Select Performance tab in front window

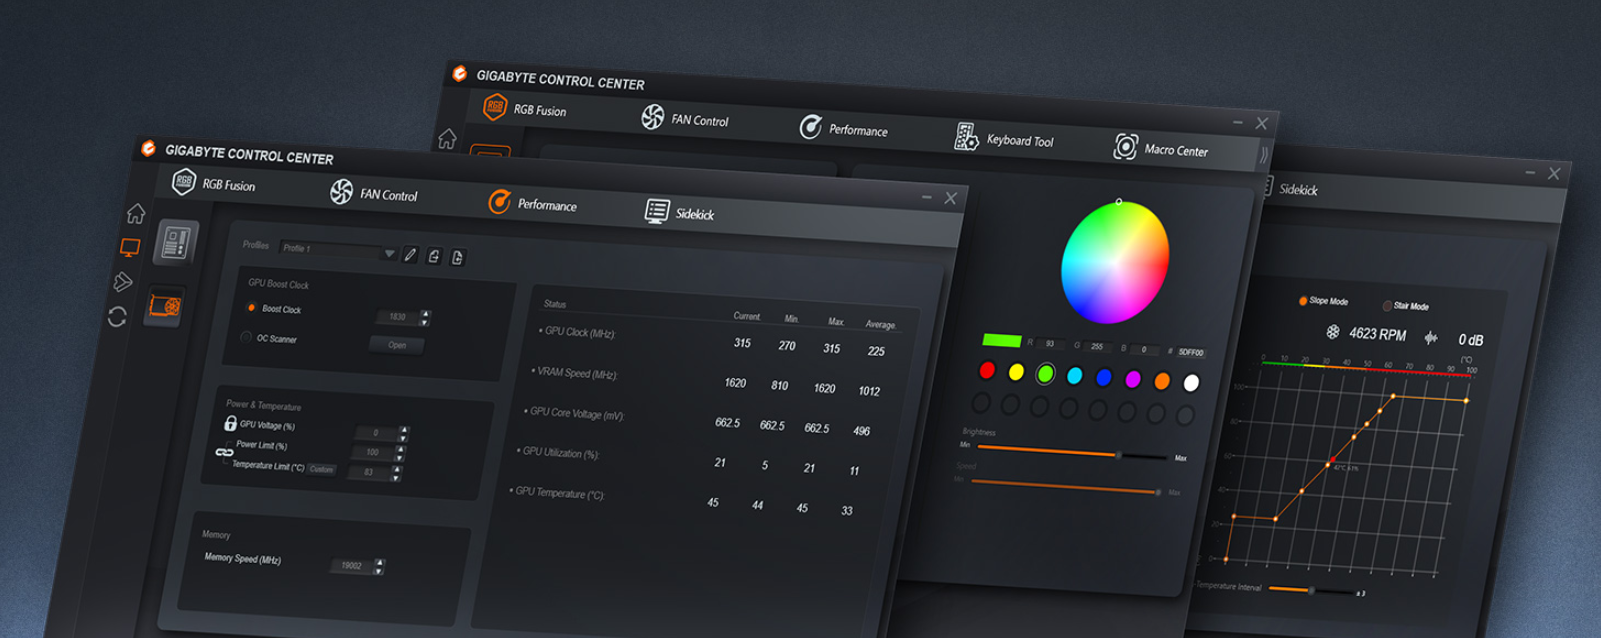coord(532,203)
